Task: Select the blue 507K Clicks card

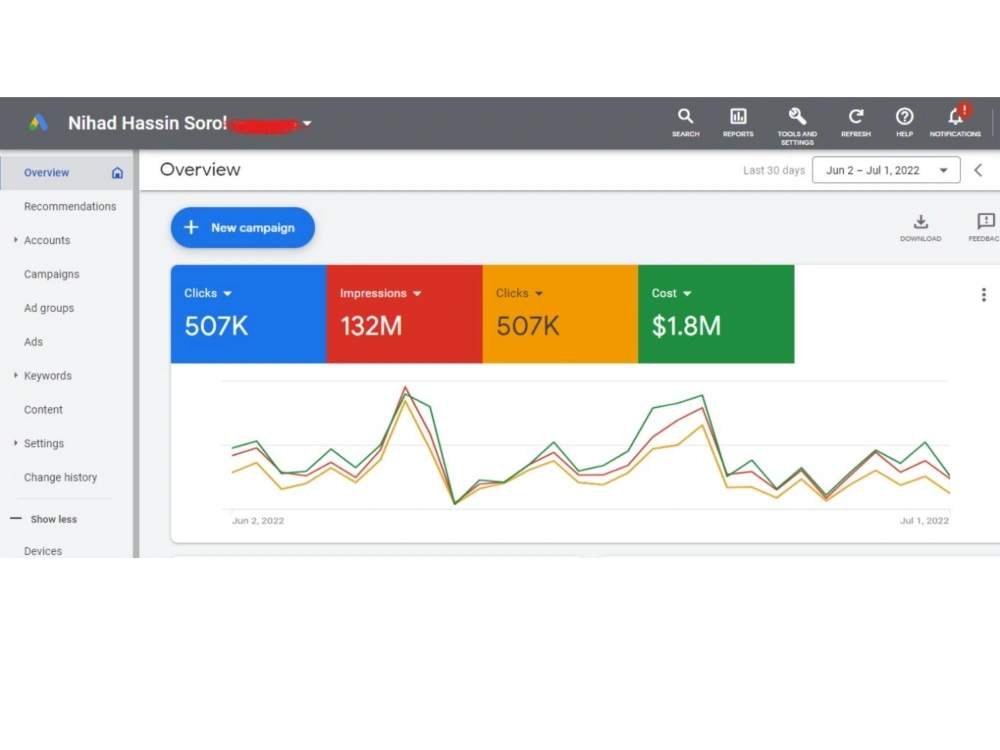Action: pos(249,314)
